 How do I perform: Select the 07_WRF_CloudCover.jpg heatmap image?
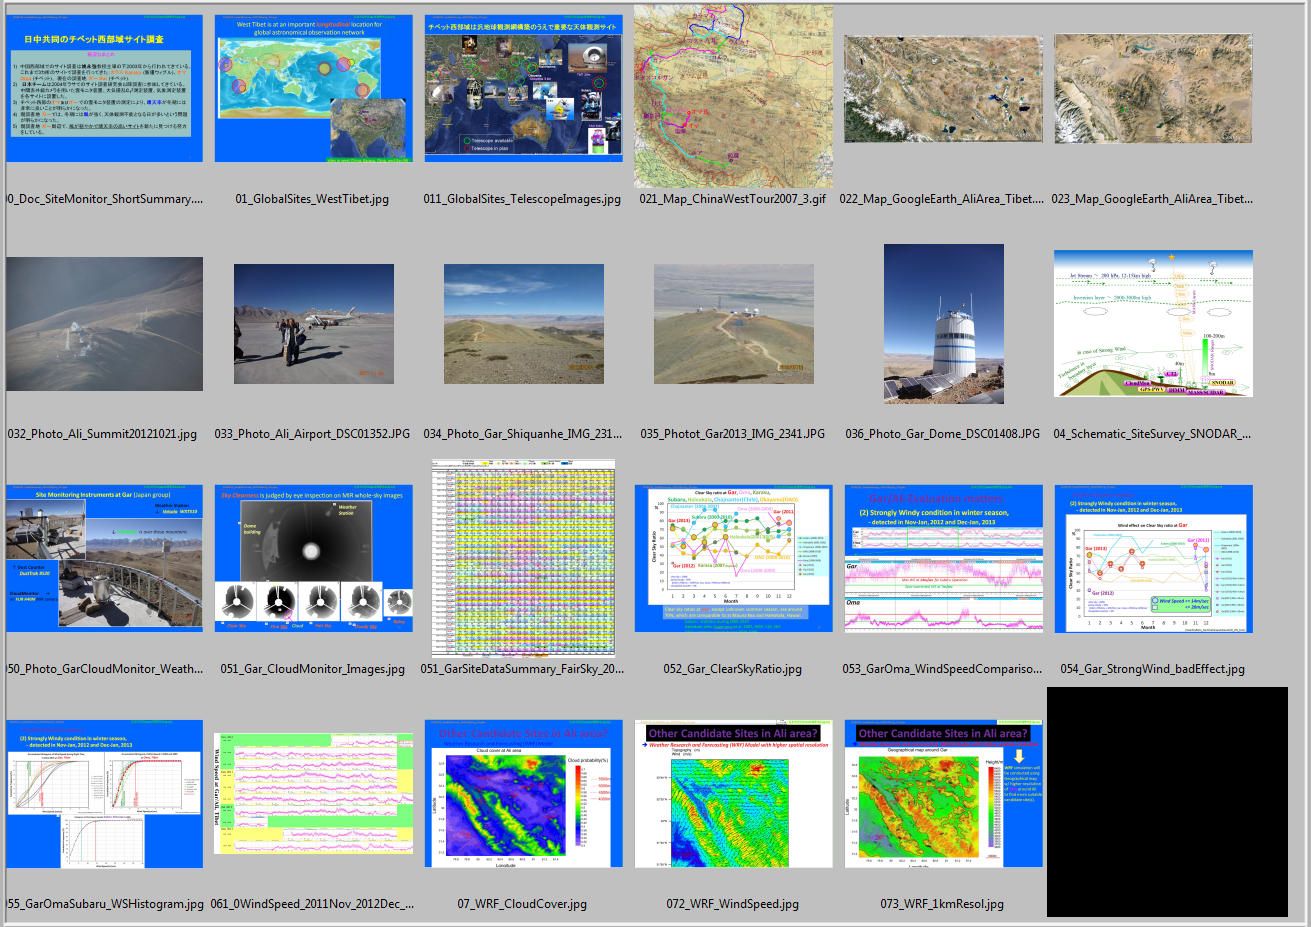pyautogui.click(x=523, y=793)
